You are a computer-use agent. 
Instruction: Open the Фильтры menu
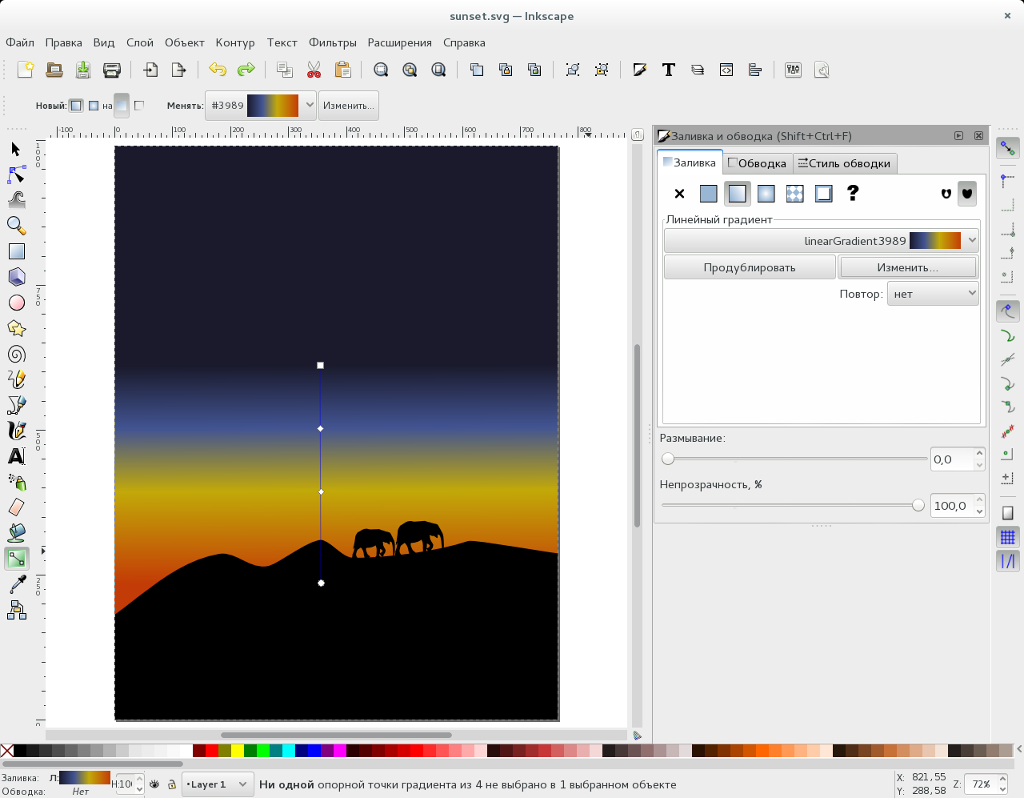tap(331, 42)
